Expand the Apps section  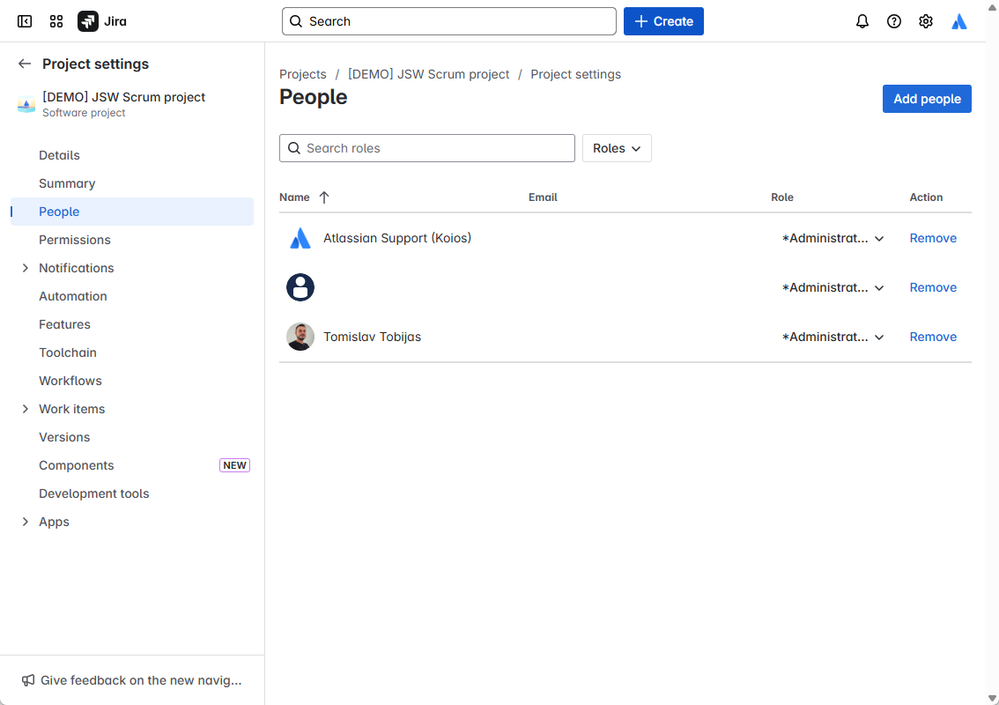(25, 522)
